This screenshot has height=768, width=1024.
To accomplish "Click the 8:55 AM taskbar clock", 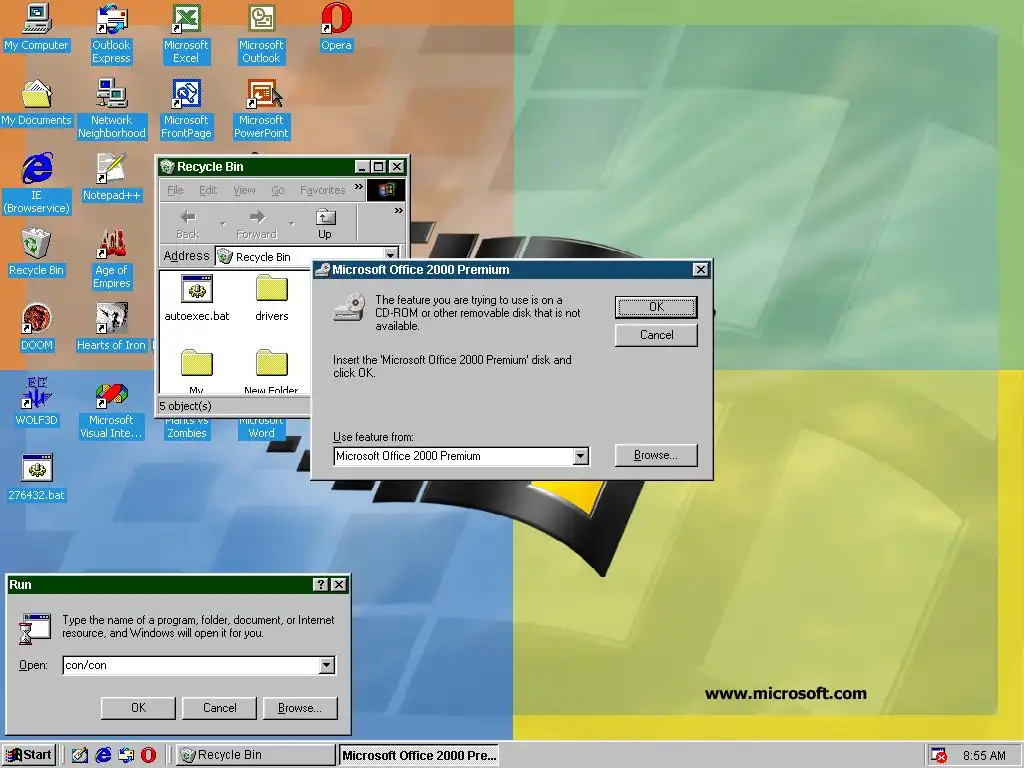I will click(984, 756).
